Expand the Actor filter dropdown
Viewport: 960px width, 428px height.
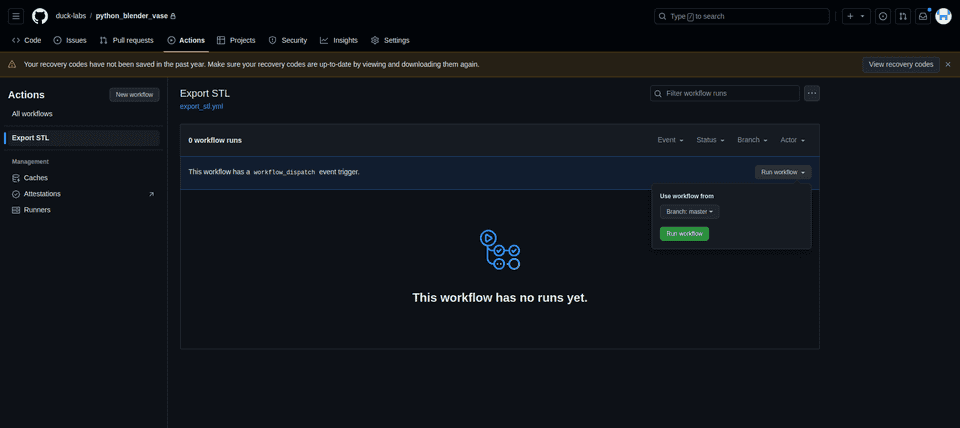click(793, 140)
